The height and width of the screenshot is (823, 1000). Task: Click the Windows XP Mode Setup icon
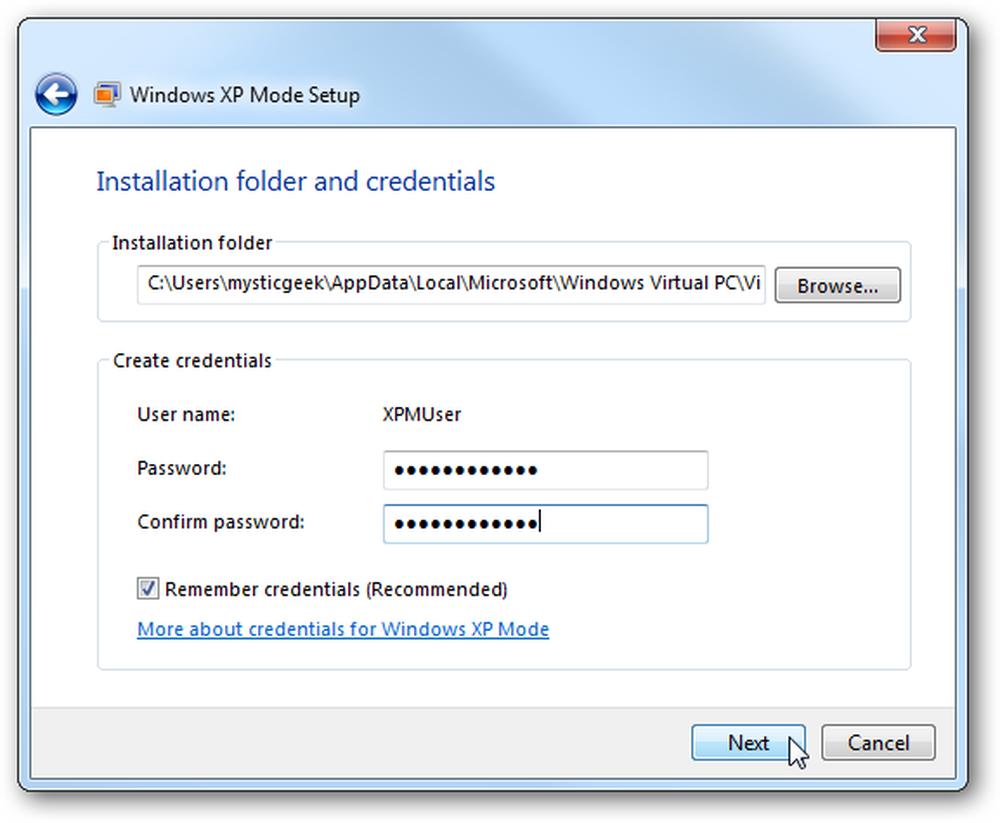pos(107,94)
